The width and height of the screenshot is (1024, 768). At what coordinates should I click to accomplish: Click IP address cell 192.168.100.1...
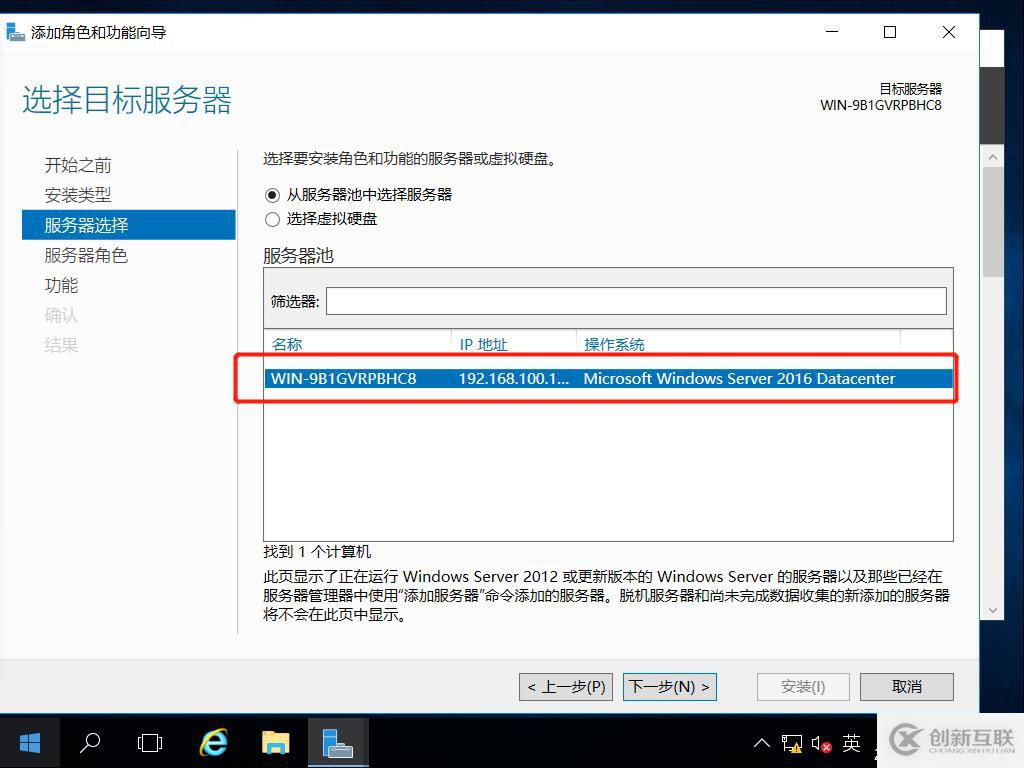513,379
